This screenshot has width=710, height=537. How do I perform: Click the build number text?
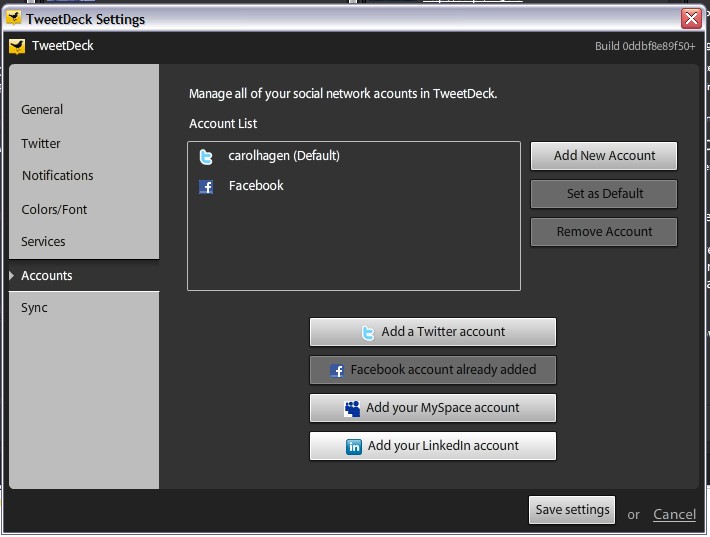pos(645,46)
